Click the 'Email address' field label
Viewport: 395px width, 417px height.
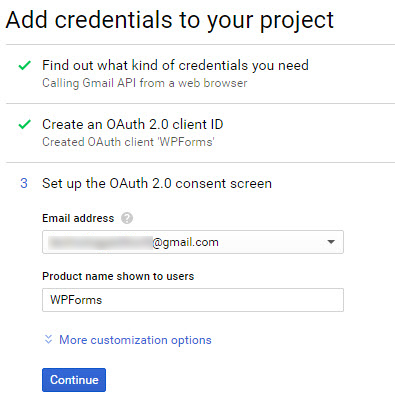(78, 218)
